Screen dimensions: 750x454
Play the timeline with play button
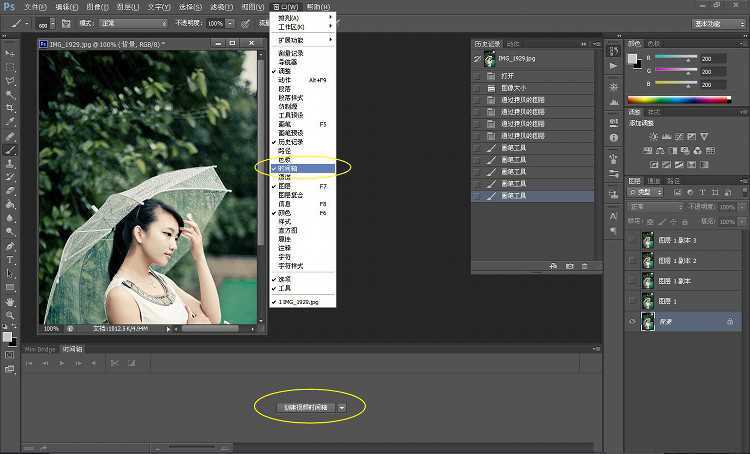[x=61, y=364]
